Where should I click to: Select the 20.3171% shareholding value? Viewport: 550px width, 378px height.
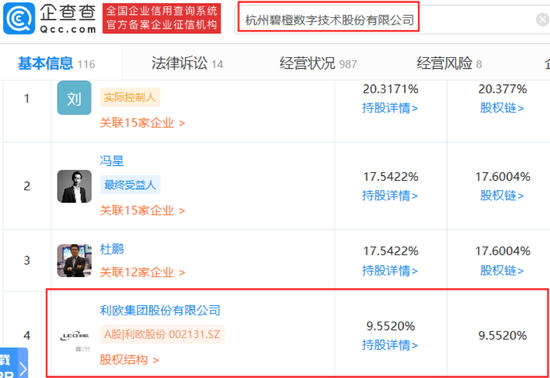click(x=390, y=89)
